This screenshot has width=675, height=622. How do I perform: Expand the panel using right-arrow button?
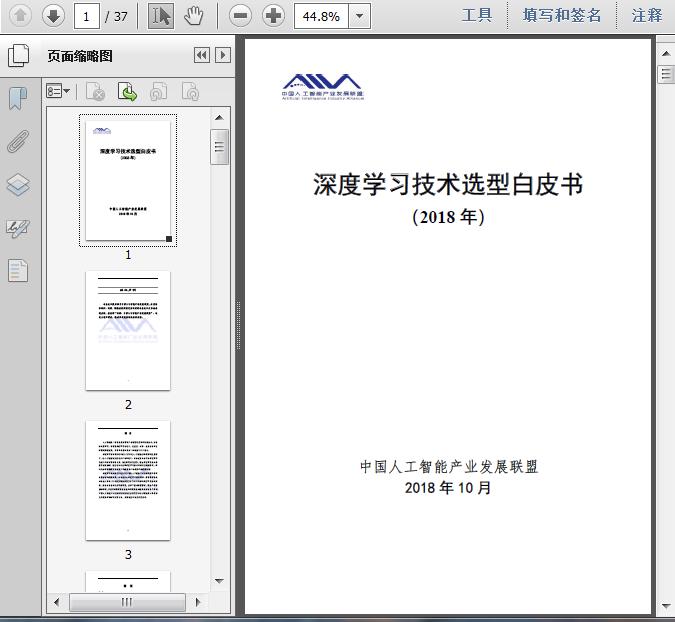(x=223, y=55)
